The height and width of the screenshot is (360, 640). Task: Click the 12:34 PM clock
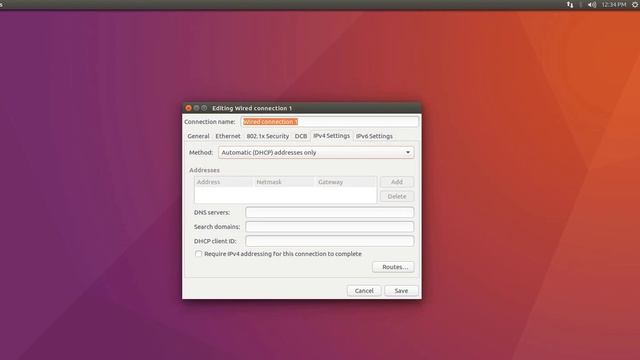coord(613,4)
